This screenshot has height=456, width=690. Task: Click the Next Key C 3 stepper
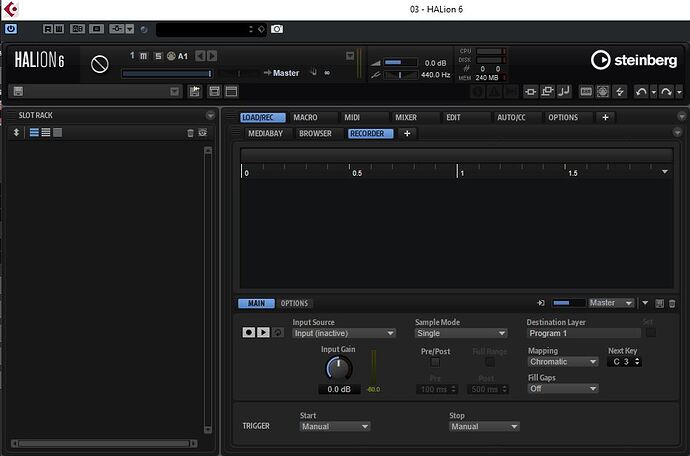point(638,362)
